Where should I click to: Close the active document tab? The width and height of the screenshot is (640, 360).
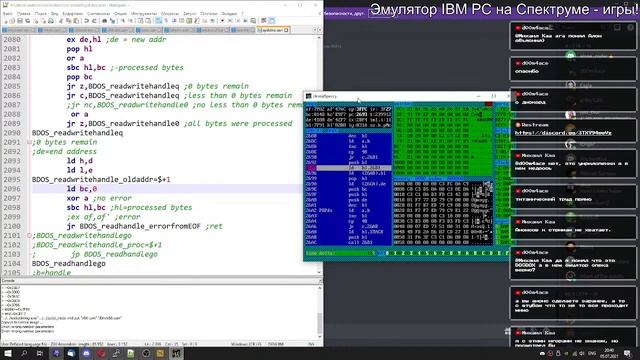286,30
